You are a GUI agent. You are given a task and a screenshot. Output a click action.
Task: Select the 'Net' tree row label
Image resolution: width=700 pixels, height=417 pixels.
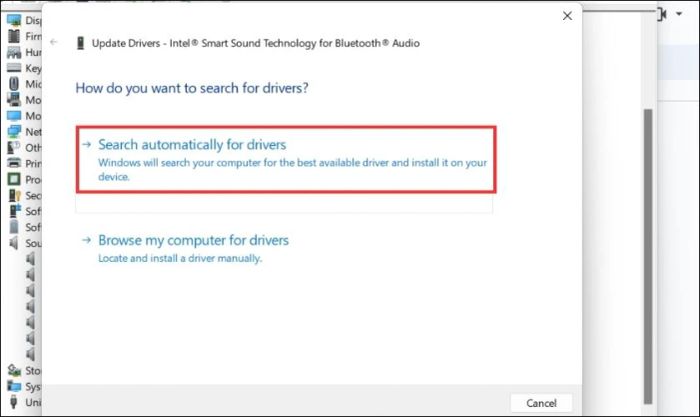pos(33,132)
